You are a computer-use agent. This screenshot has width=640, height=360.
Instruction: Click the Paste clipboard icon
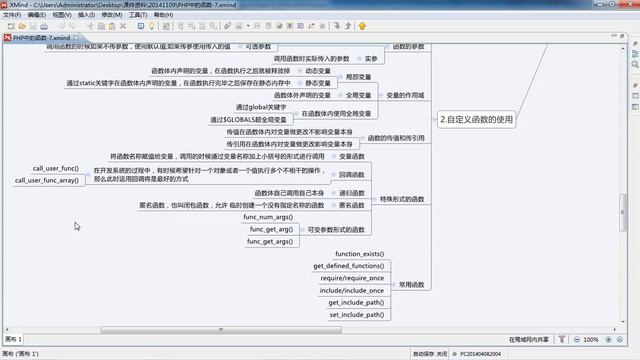(112, 26)
